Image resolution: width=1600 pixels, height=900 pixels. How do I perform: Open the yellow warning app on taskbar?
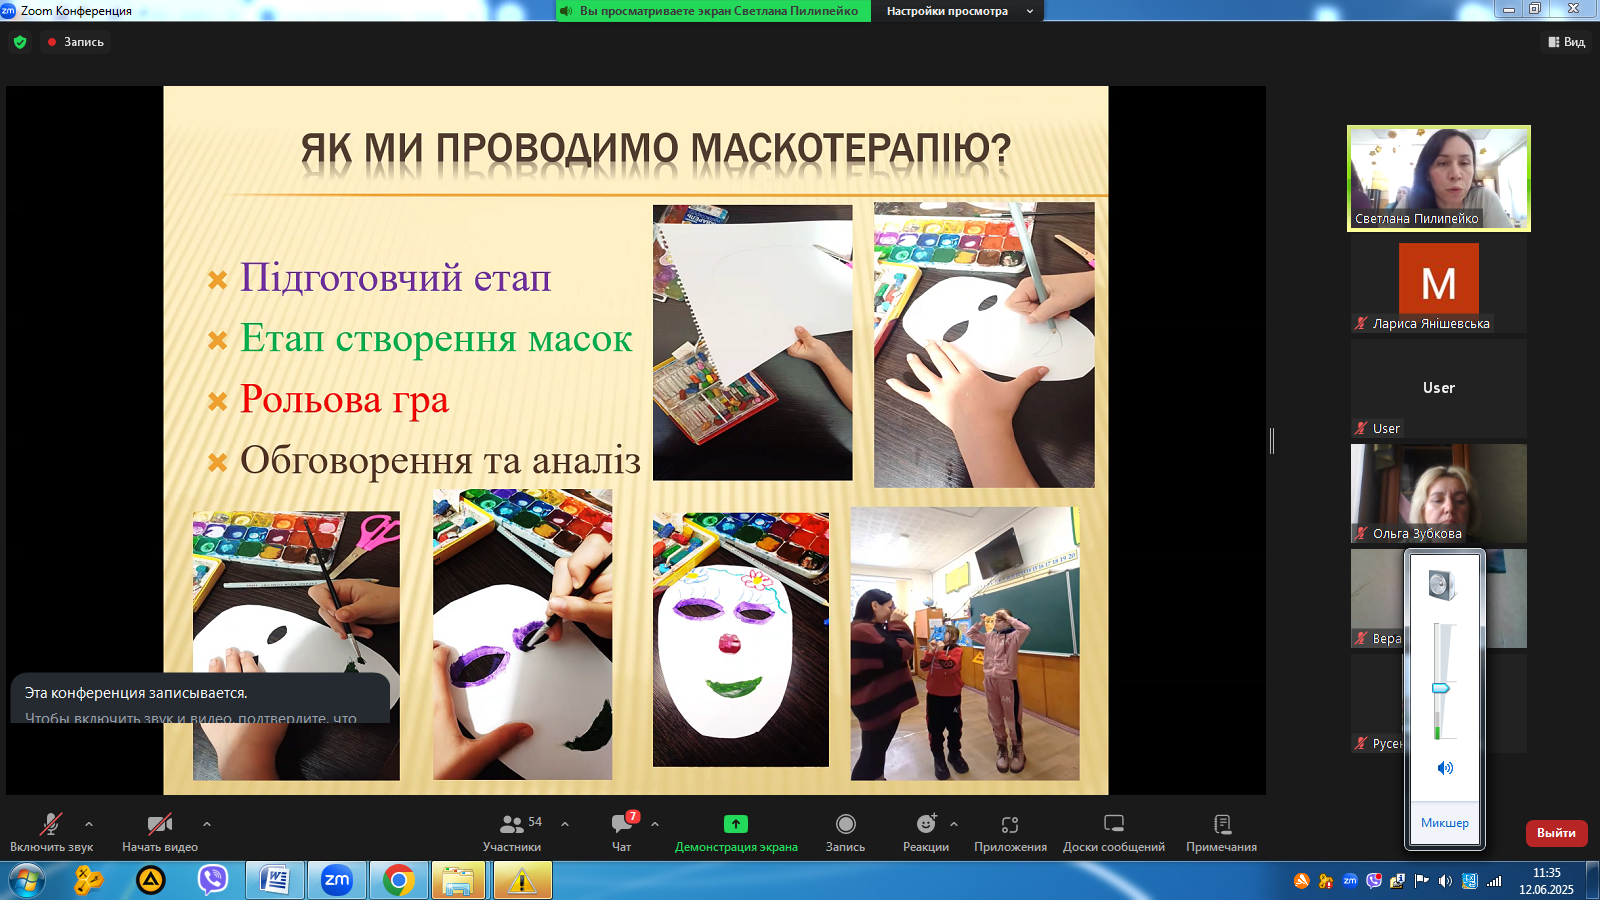click(522, 881)
